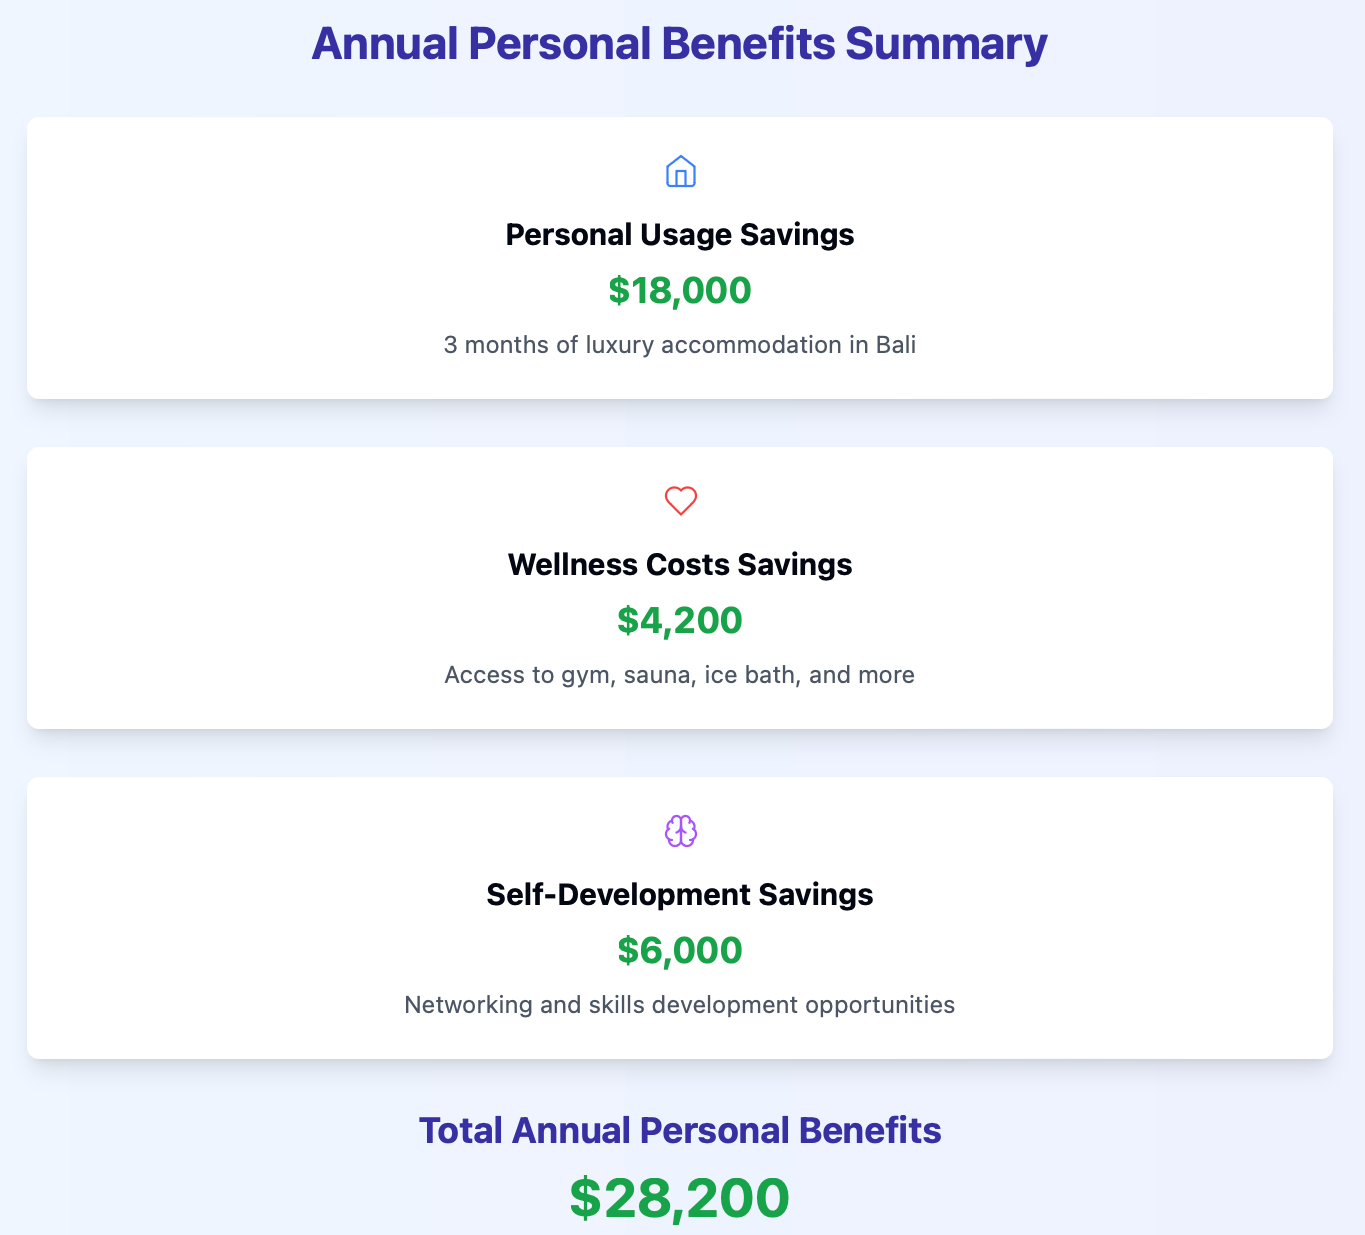1365x1235 pixels.
Task: Click the red heart icon
Action: coord(680,501)
